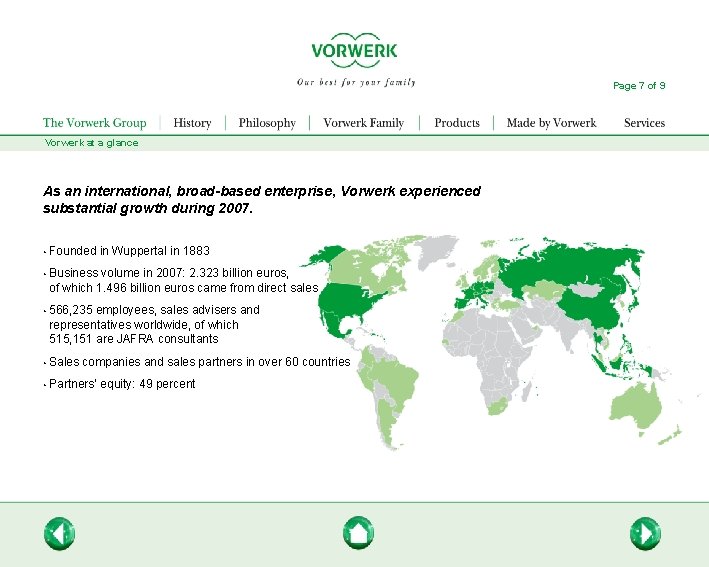The width and height of the screenshot is (709, 567).
Task: Open the History menu item
Action: tap(192, 123)
